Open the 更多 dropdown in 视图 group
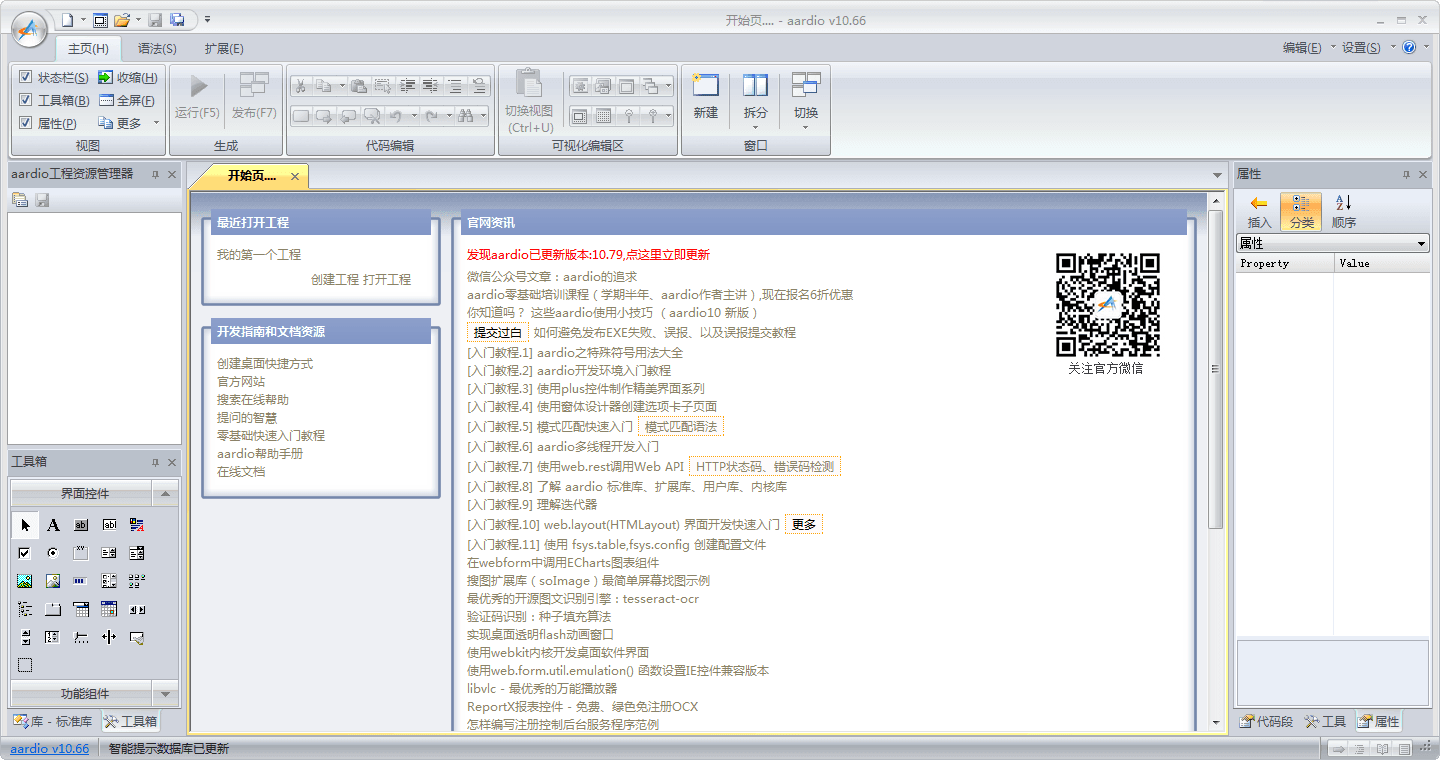Viewport: 1440px width, 760px height. pyautogui.click(x=128, y=123)
